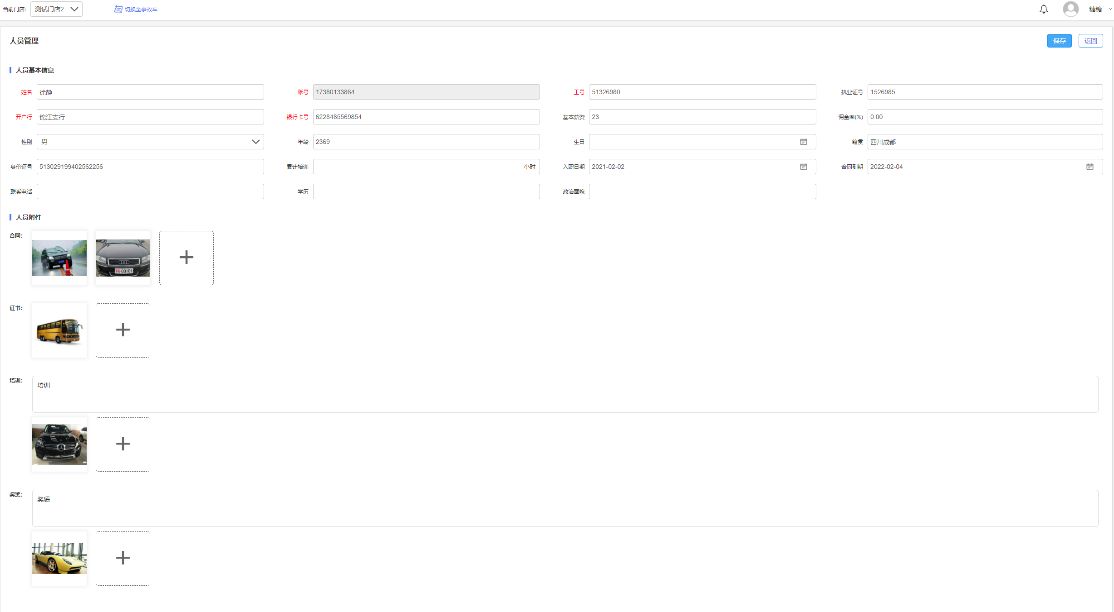Focus the native place field 四川成都
This screenshot has height=612, width=1114.
click(985, 141)
